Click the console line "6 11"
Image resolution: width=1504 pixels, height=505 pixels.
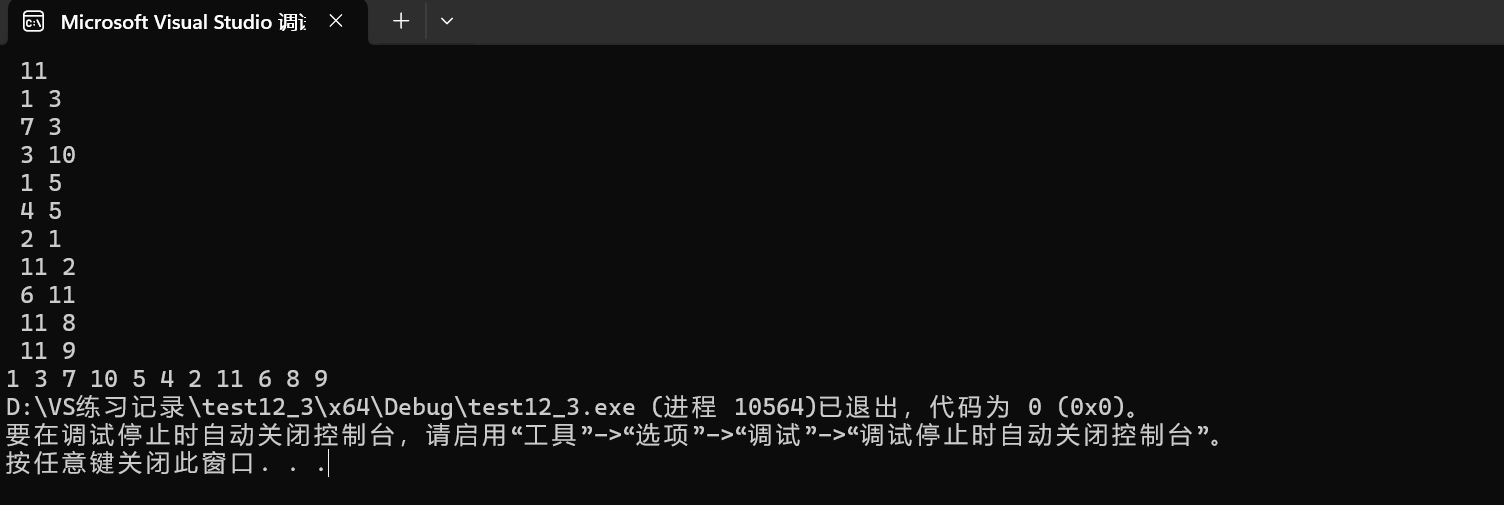[47, 295]
